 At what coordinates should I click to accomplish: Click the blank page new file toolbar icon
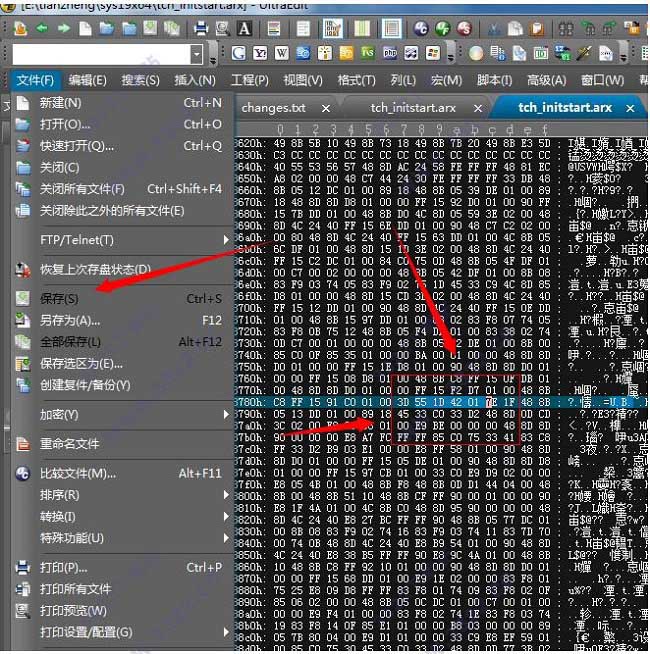[x=86, y=28]
